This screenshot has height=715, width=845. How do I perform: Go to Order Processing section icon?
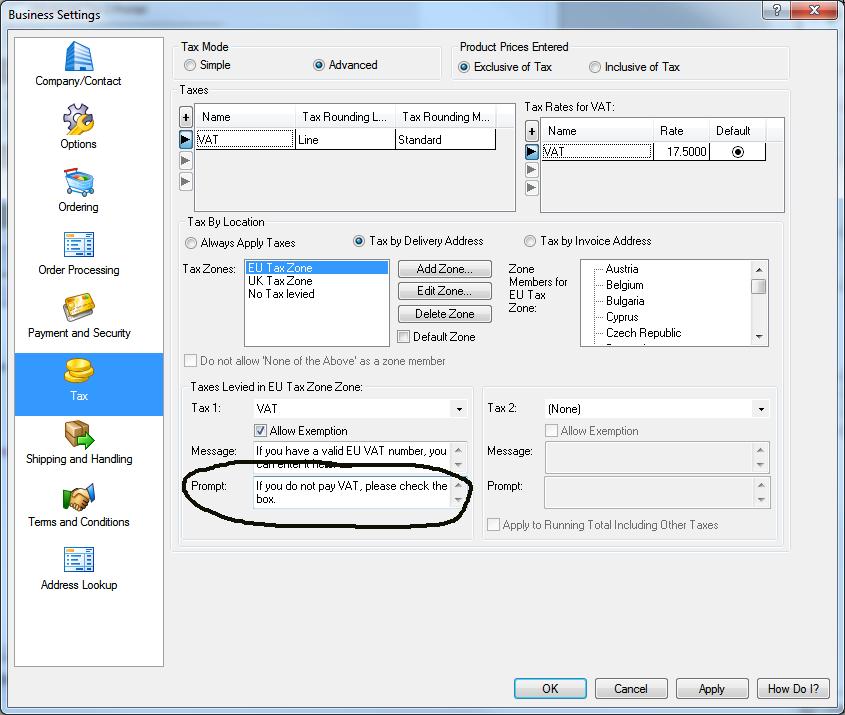(78, 247)
